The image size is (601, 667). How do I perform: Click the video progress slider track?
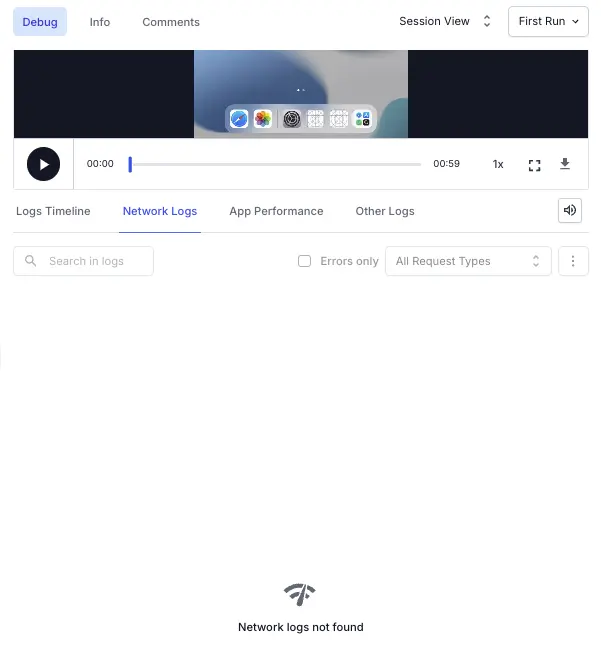[x=275, y=164]
